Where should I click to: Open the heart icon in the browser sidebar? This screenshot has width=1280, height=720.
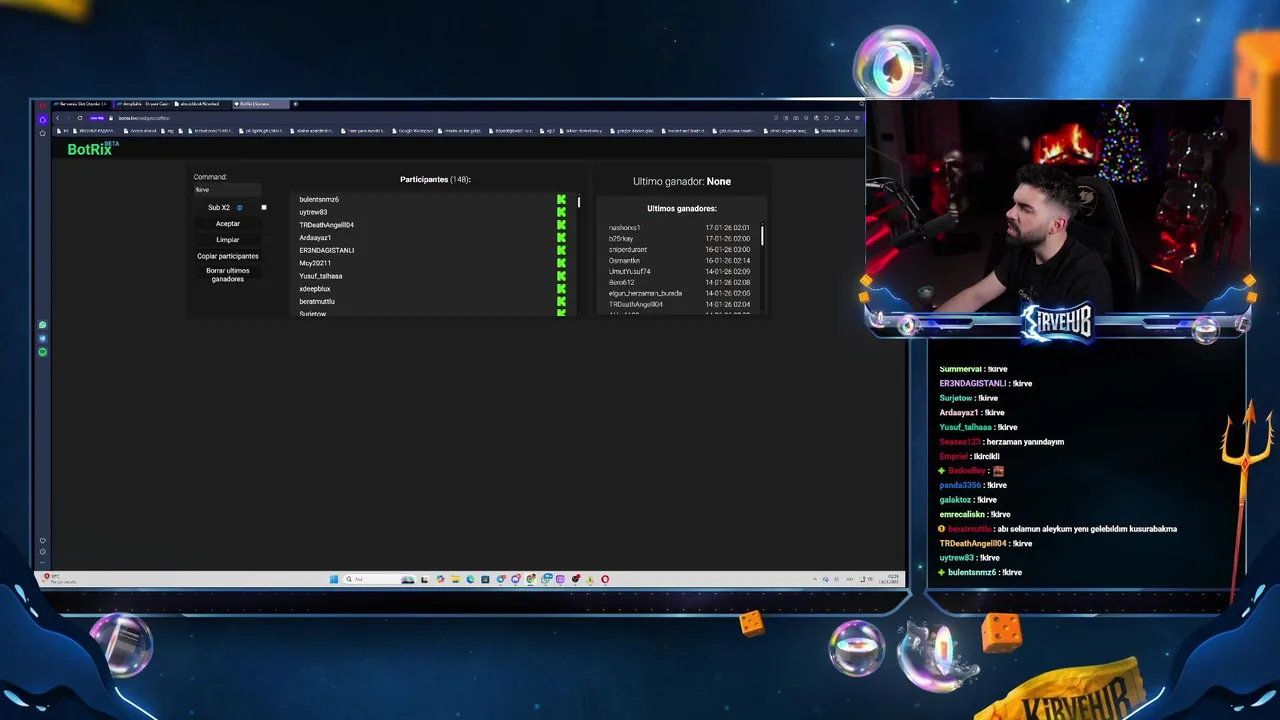point(42,541)
